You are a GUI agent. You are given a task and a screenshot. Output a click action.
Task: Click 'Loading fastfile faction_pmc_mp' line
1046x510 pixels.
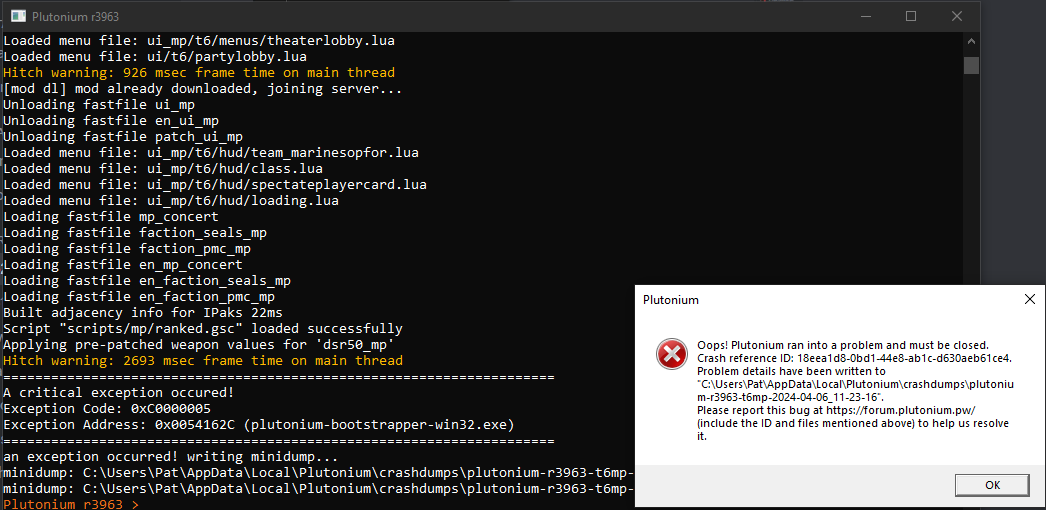click(x=127, y=249)
